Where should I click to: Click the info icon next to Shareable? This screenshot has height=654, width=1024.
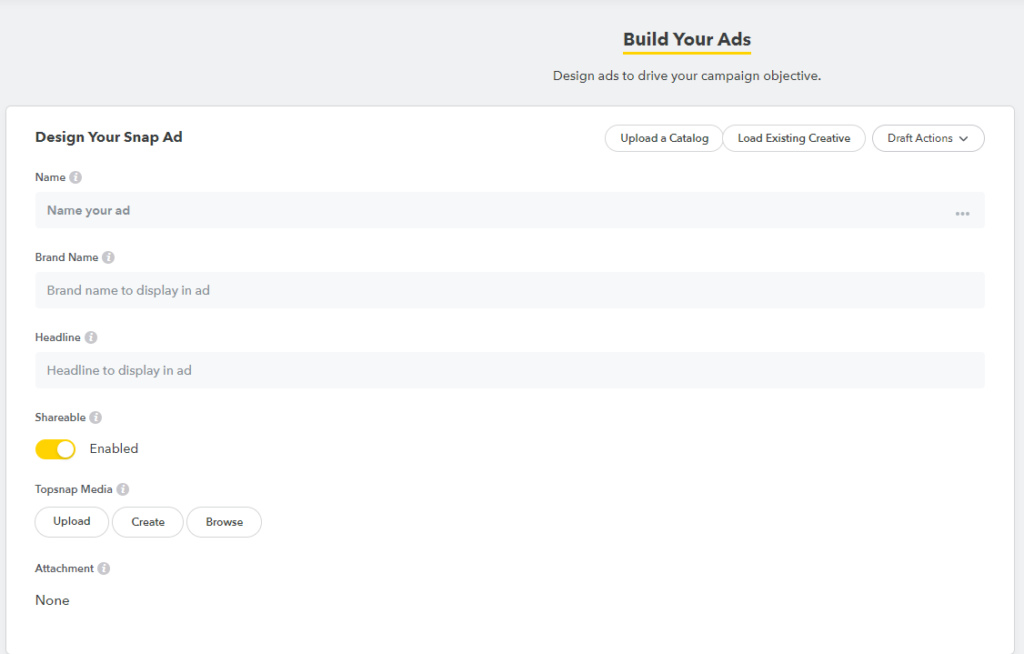click(96, 418)
